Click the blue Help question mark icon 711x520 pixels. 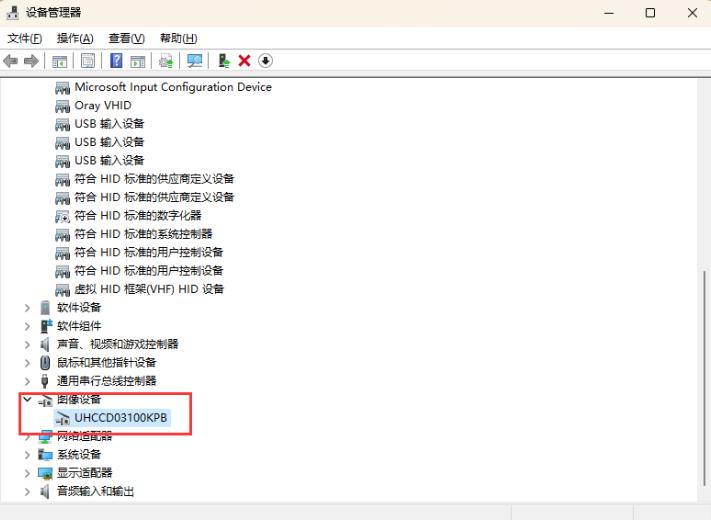[116, 61]
